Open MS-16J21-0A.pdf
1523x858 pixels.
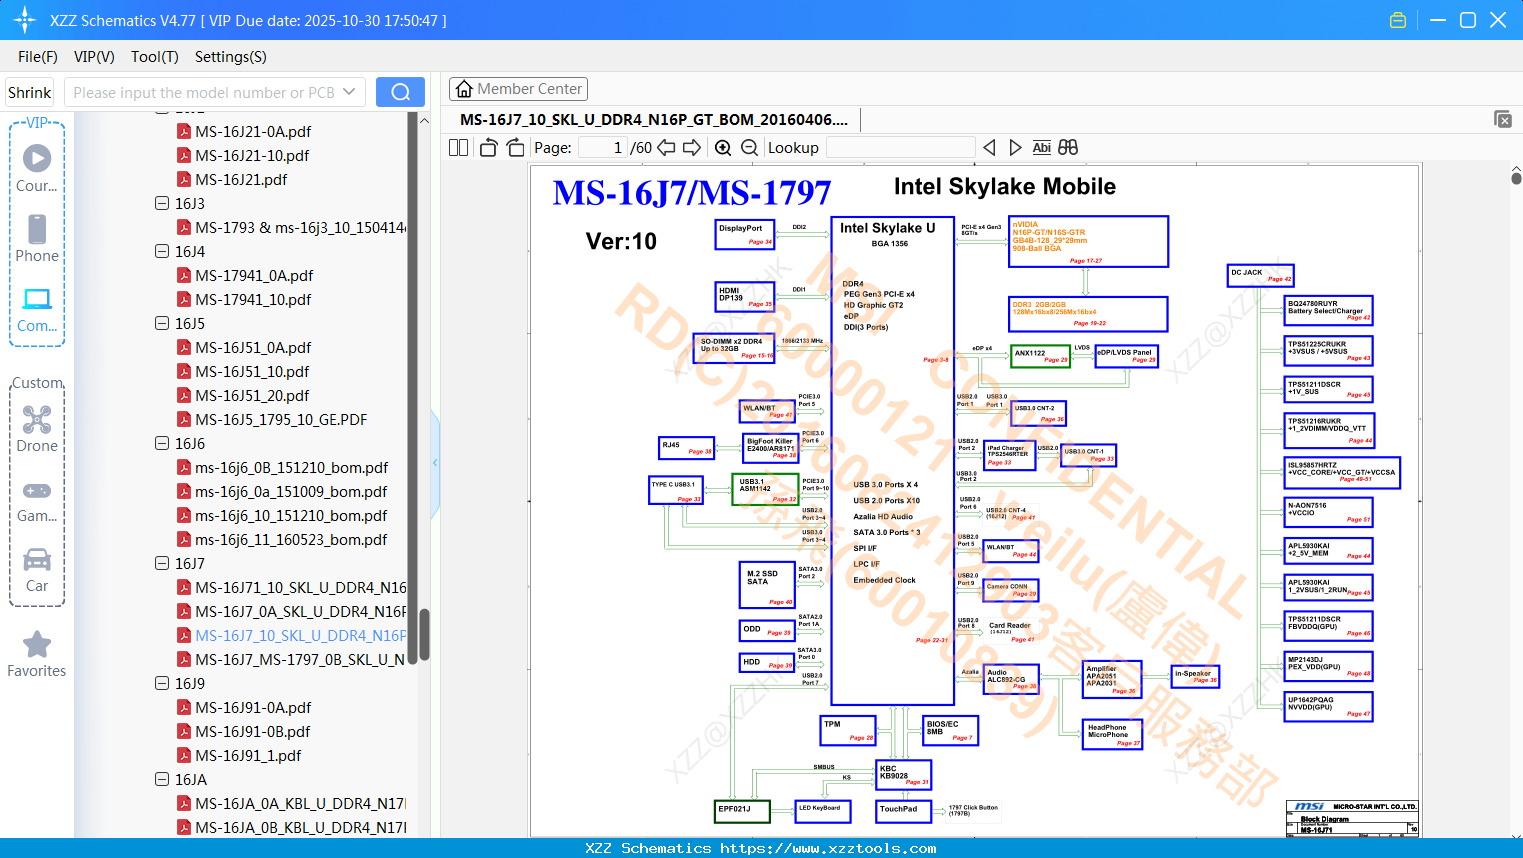click(253, 131)
